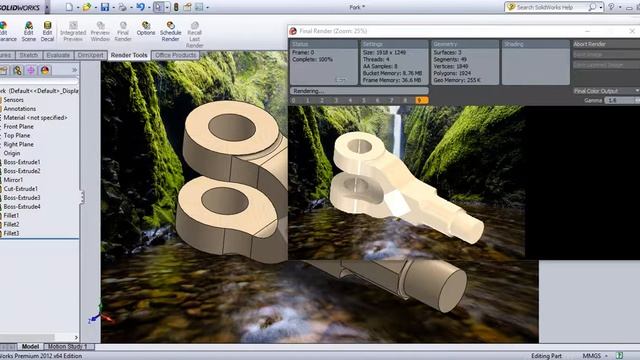Undo the last action with the Undo arrow
Screen dimensions: 640x360
tap(140, 7)
